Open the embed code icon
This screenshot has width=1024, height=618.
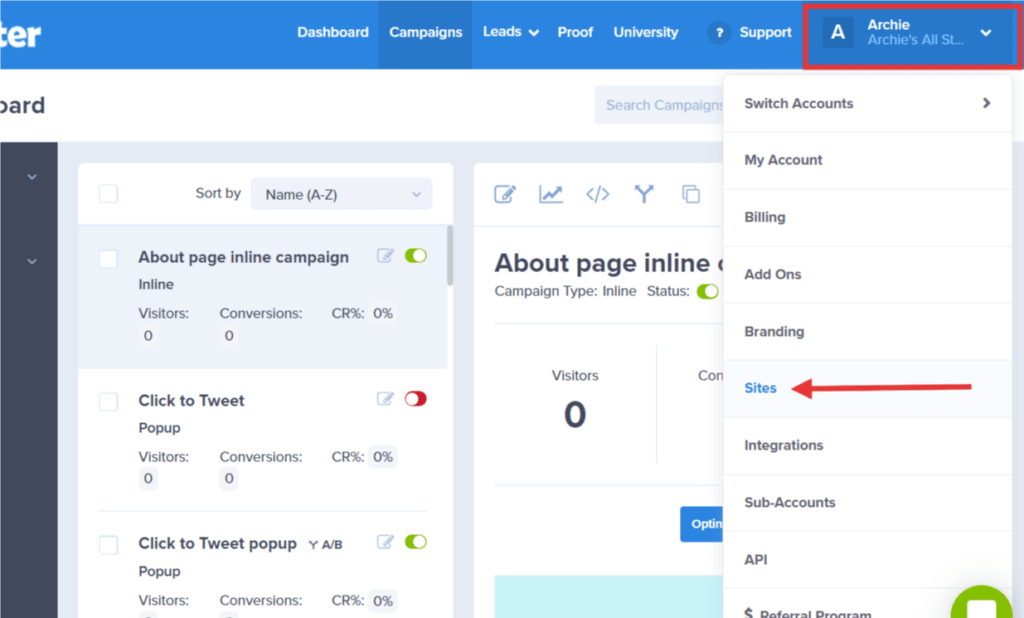pos(597,194)
